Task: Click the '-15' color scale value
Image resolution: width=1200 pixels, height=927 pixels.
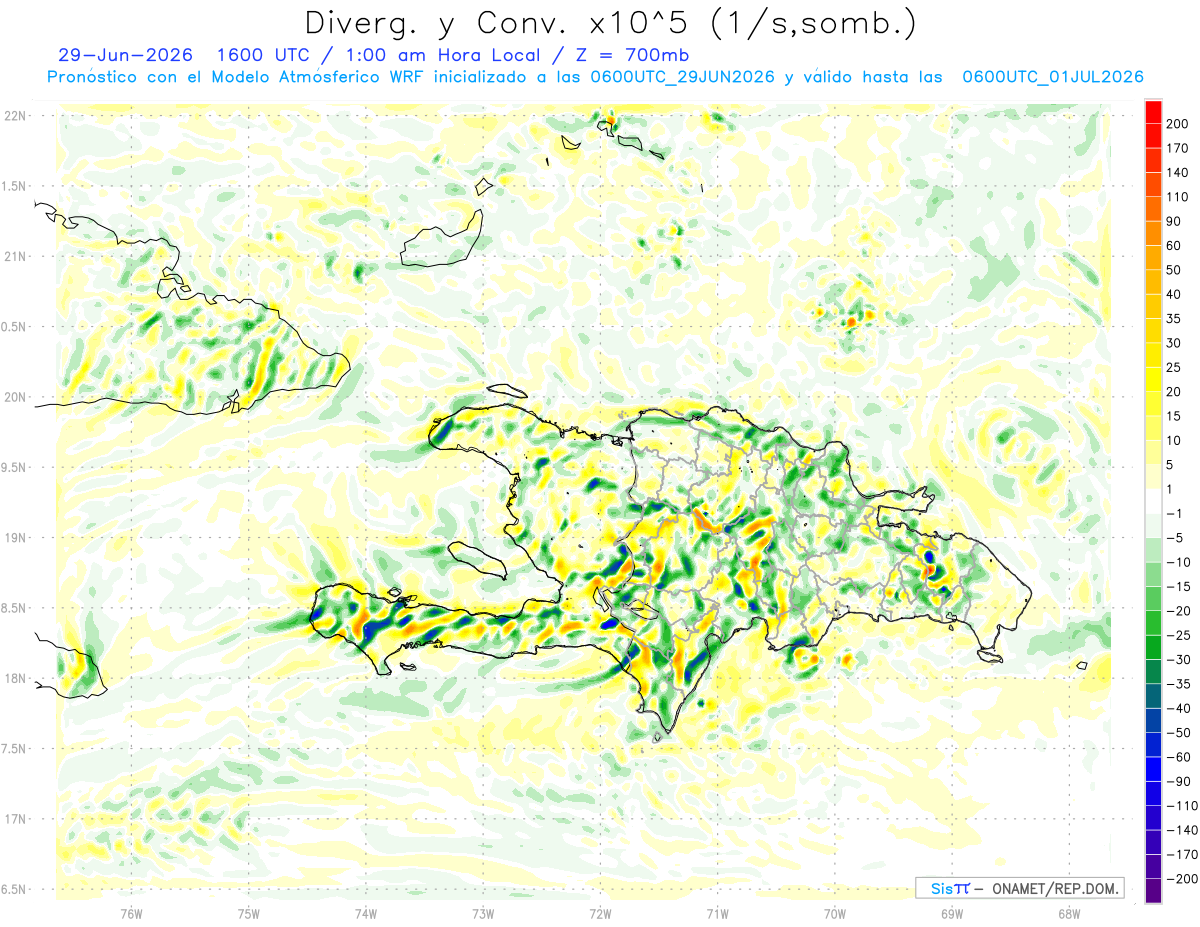Action: pyautogui.click(x=1177, y=586)
